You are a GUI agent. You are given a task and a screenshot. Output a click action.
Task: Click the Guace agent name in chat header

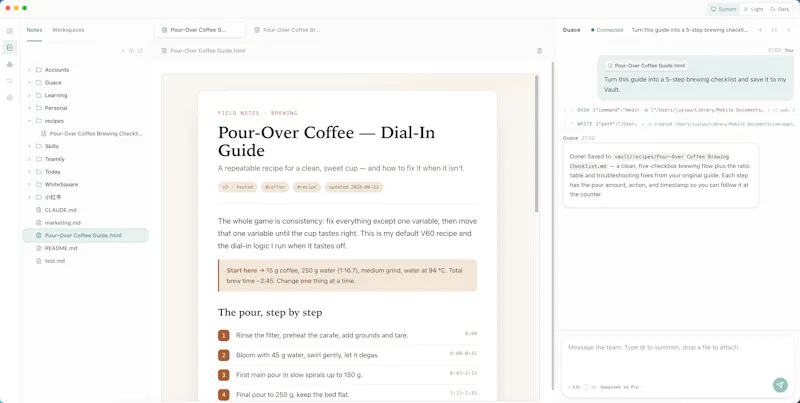[x=571, y=30]
